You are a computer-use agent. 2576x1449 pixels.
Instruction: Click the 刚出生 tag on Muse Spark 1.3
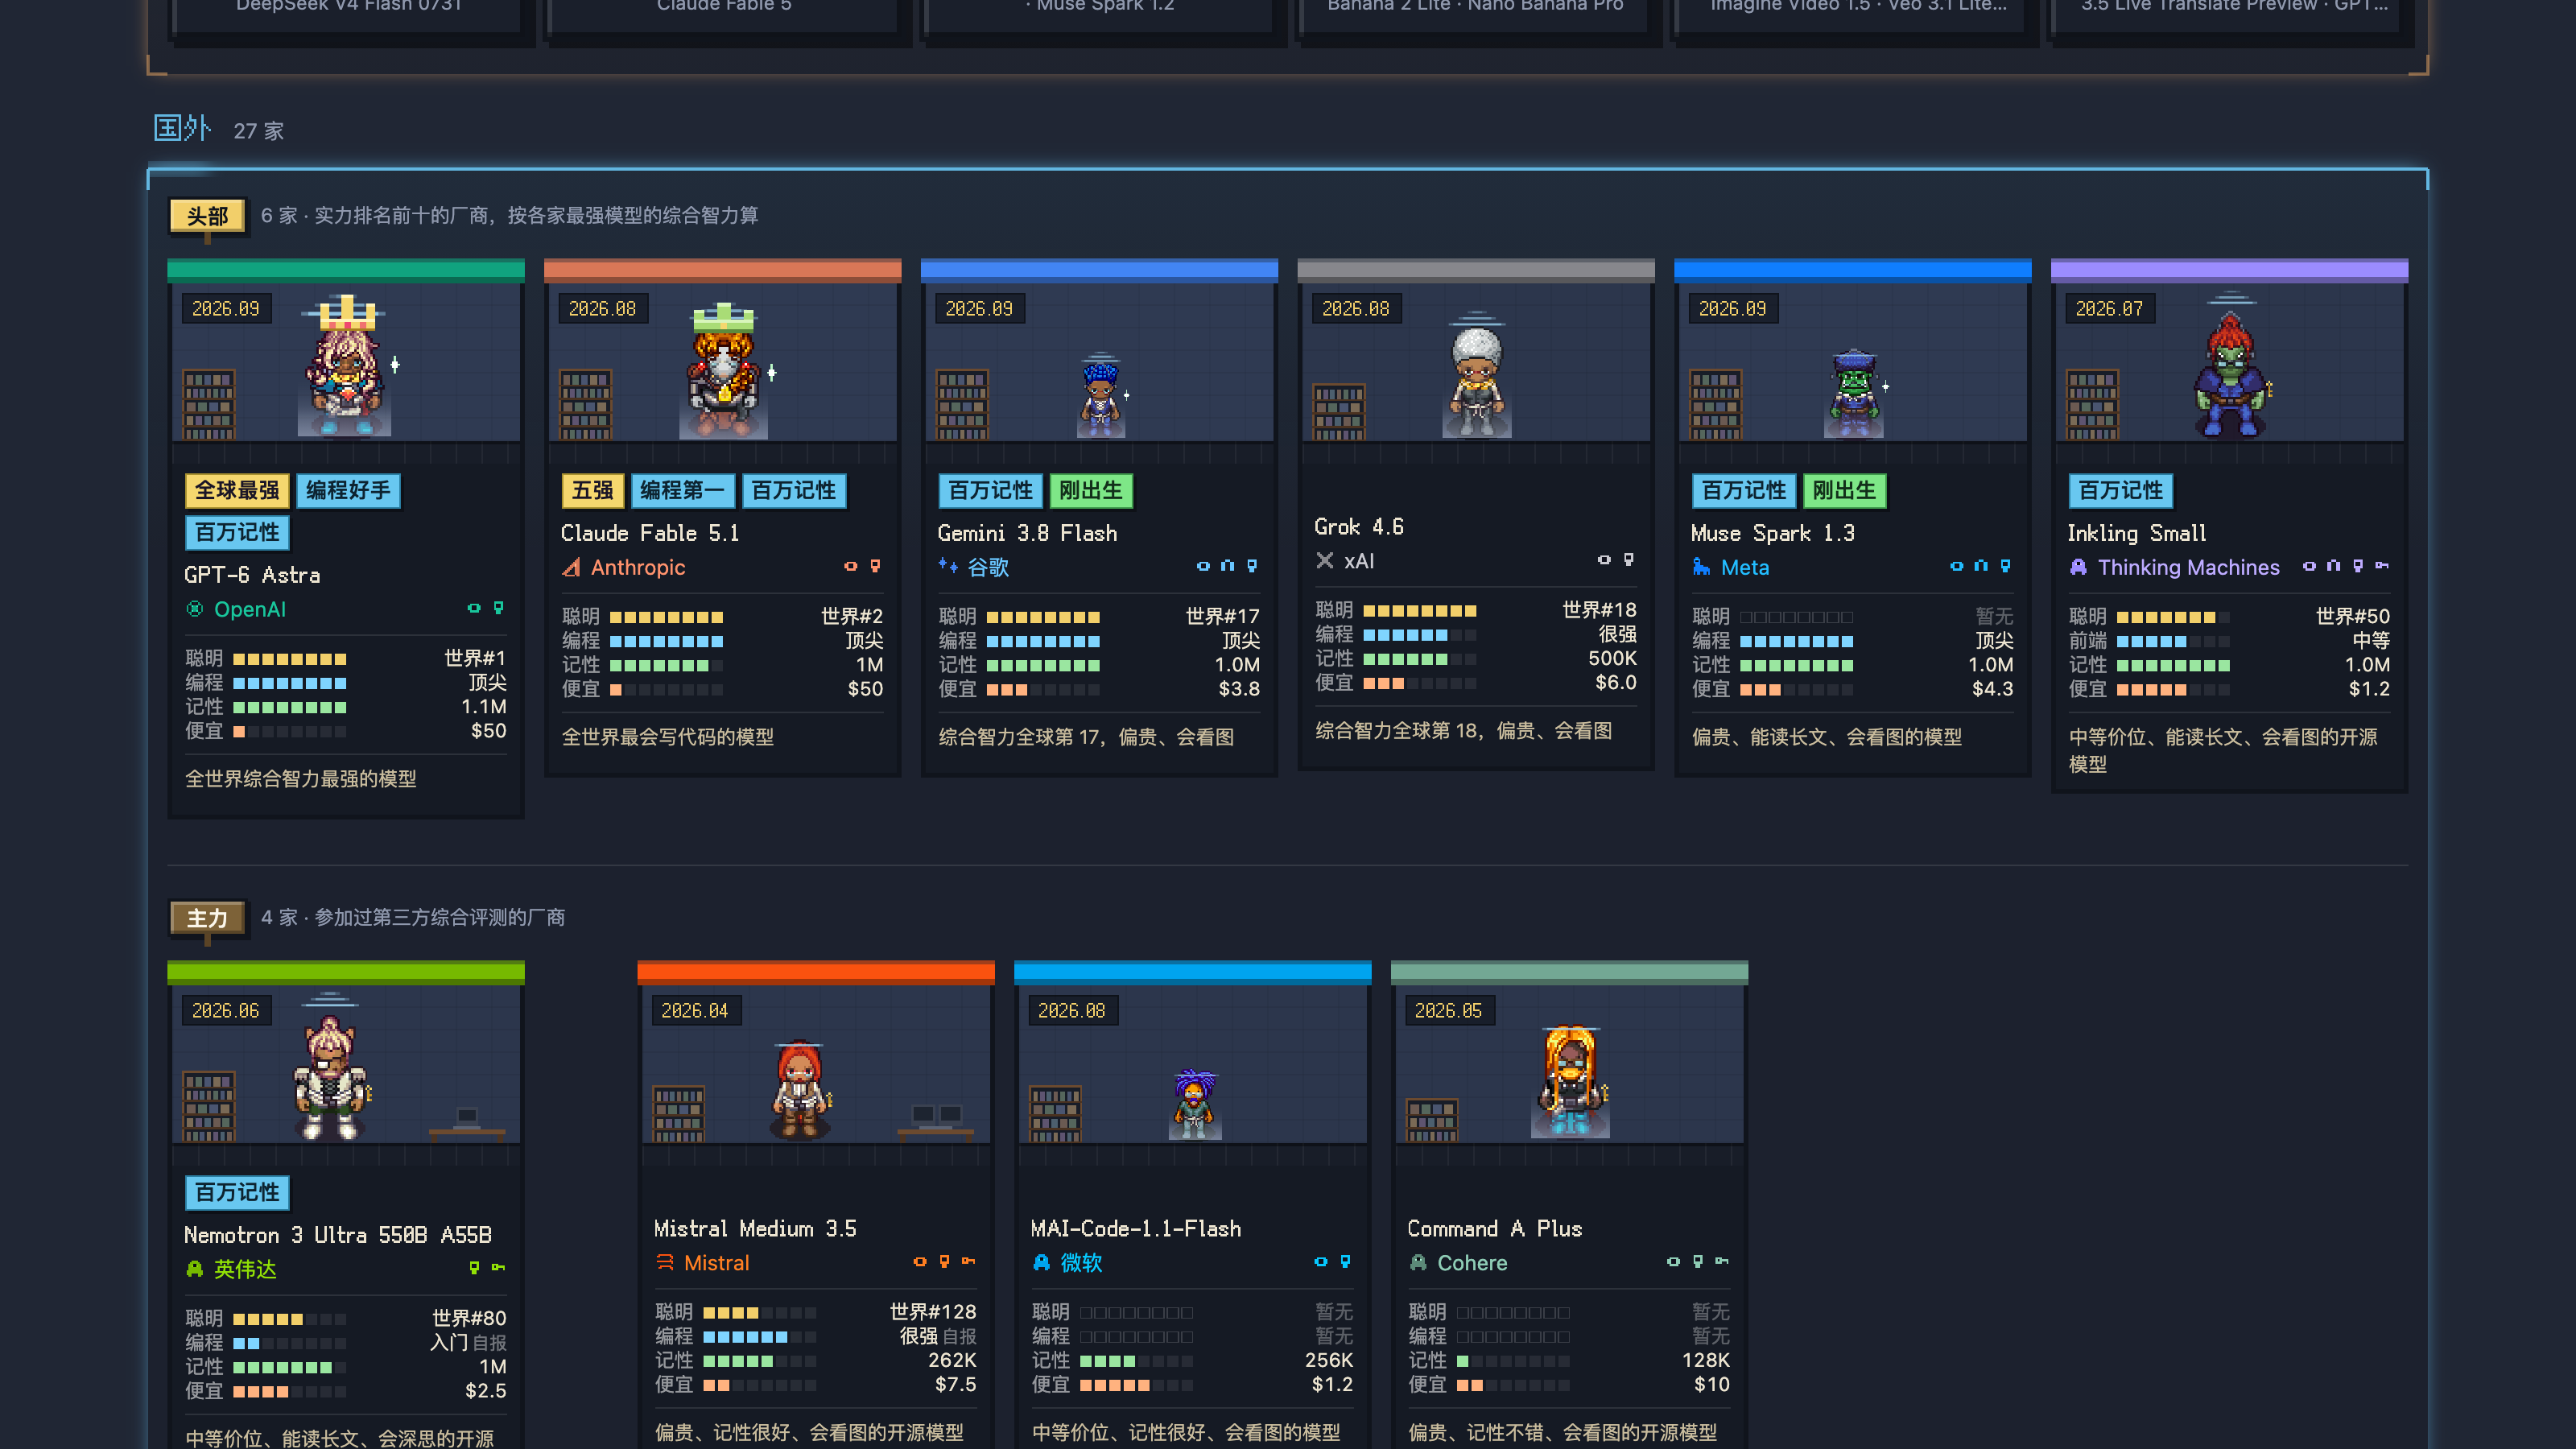1844,491
